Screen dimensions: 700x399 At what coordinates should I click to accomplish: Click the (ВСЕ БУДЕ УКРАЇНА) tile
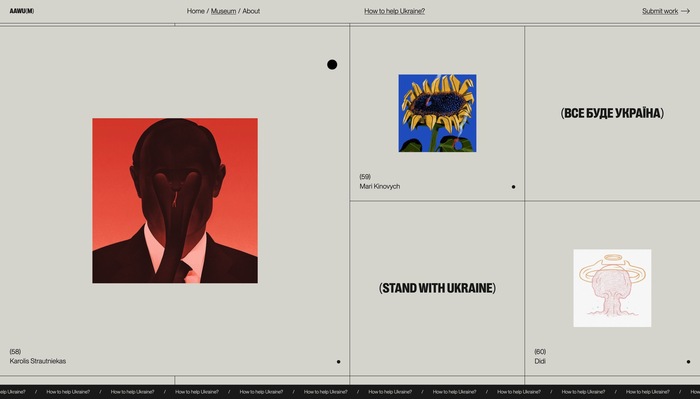coord(612,113)
